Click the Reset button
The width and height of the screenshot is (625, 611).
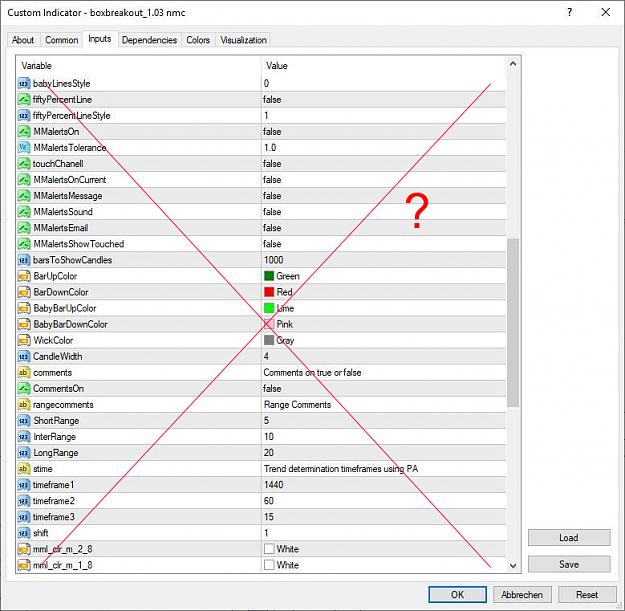coord(587,595)
